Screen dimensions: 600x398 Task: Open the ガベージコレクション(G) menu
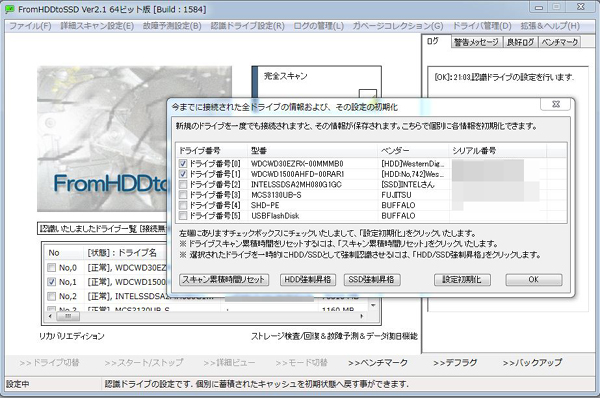tap(398, 26)
